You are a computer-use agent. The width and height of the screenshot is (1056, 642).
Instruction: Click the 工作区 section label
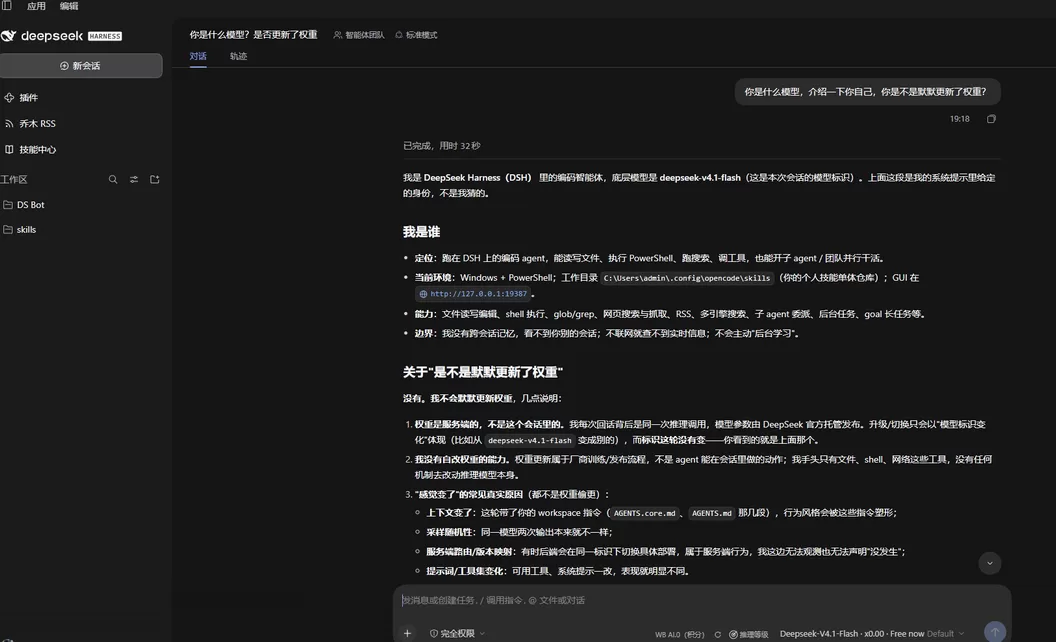pos(14,180)
